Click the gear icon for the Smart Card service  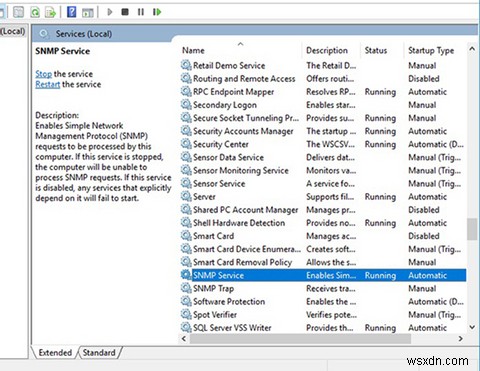186,236
